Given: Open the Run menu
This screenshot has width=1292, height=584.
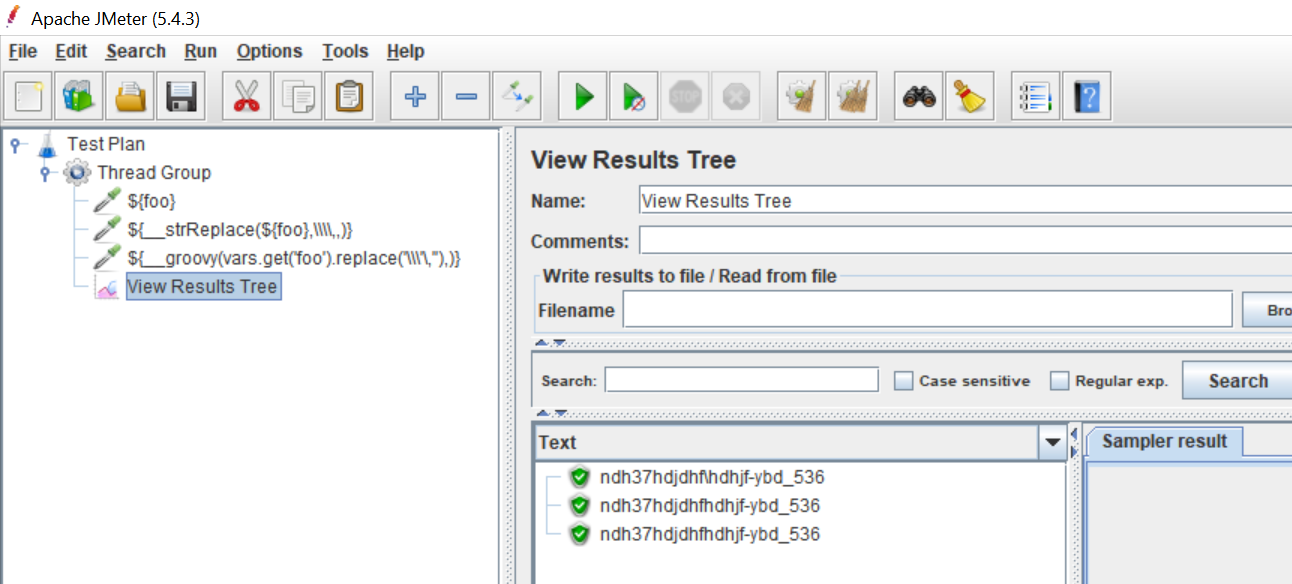Looking at the screenshot, I should click(x=201, y=51).
